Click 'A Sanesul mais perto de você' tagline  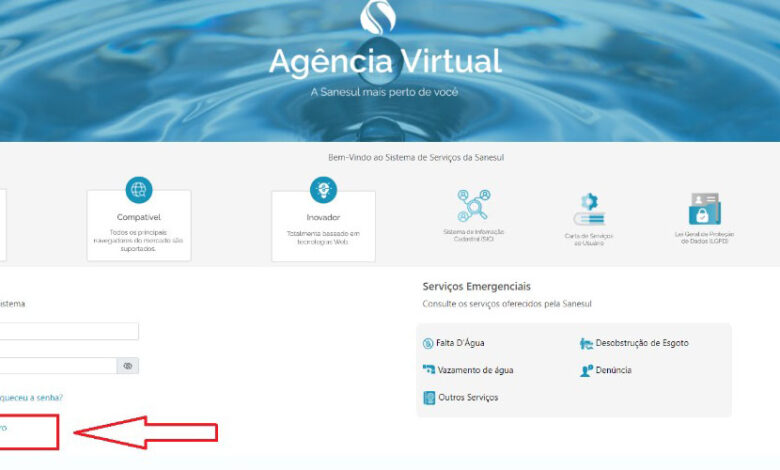(384, 92)
